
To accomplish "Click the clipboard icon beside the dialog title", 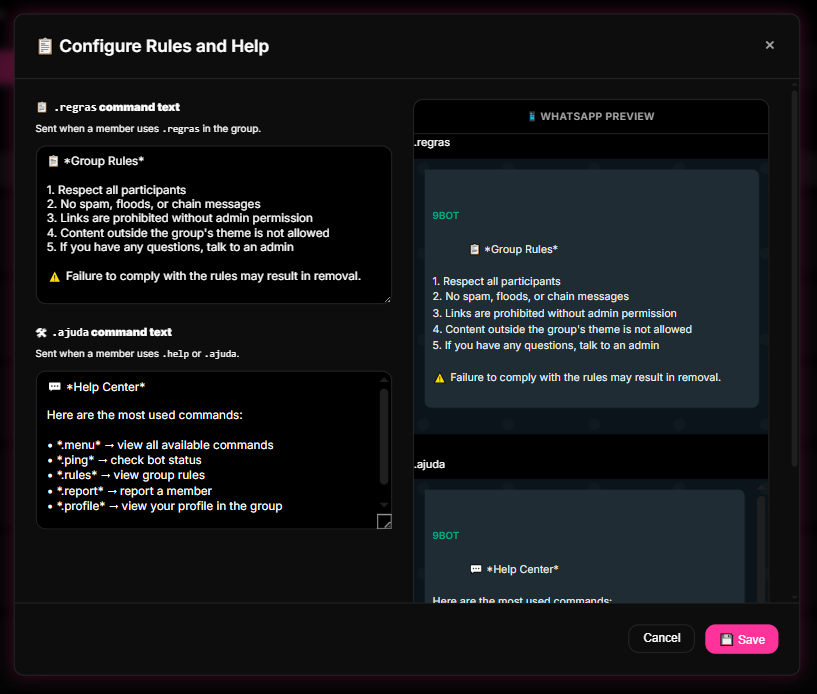I will 45,46.
